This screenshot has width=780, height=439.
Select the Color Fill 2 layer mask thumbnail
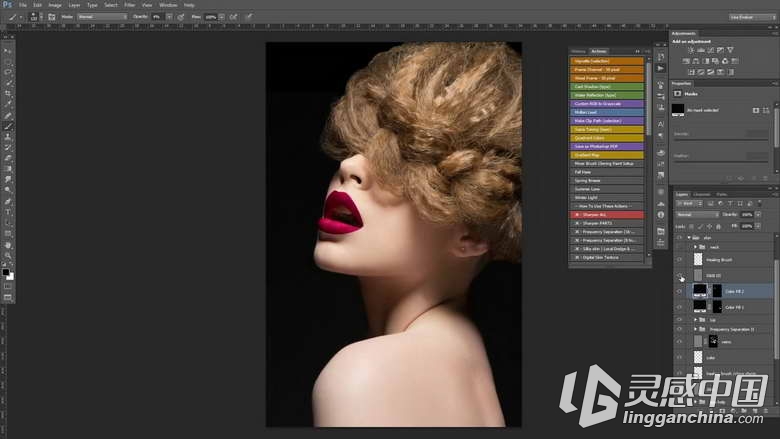(x=717, y=291)
